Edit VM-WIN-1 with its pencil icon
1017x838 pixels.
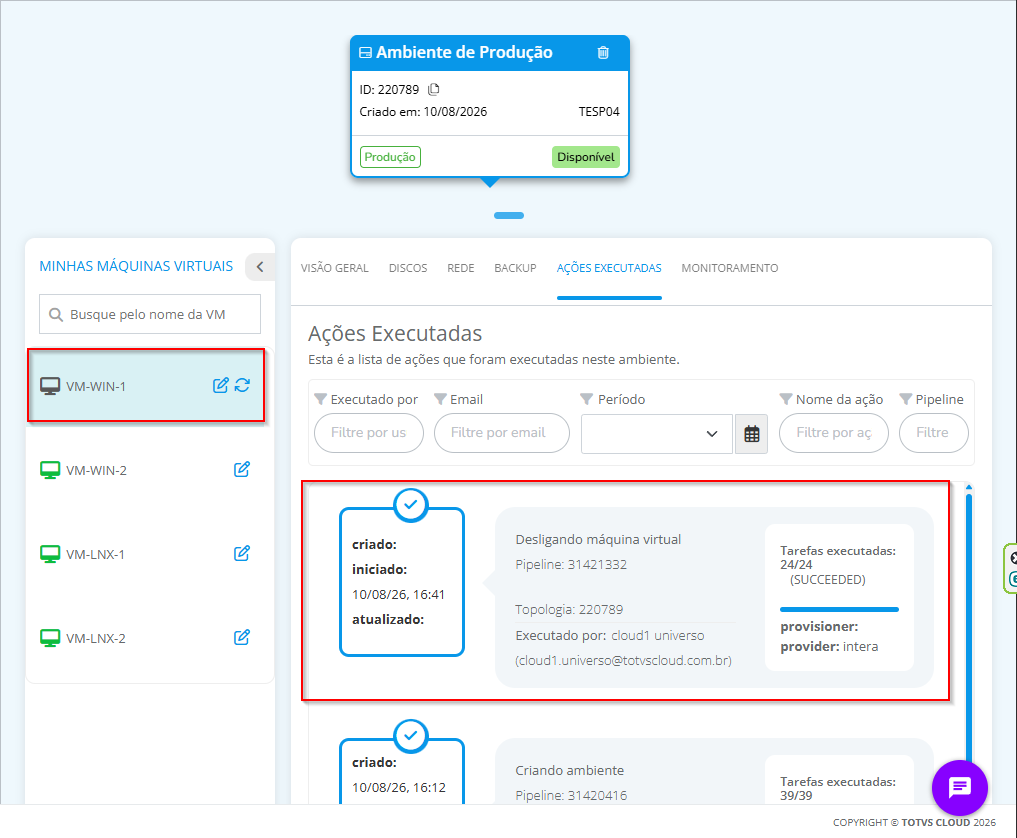click(x=221, y=385)
